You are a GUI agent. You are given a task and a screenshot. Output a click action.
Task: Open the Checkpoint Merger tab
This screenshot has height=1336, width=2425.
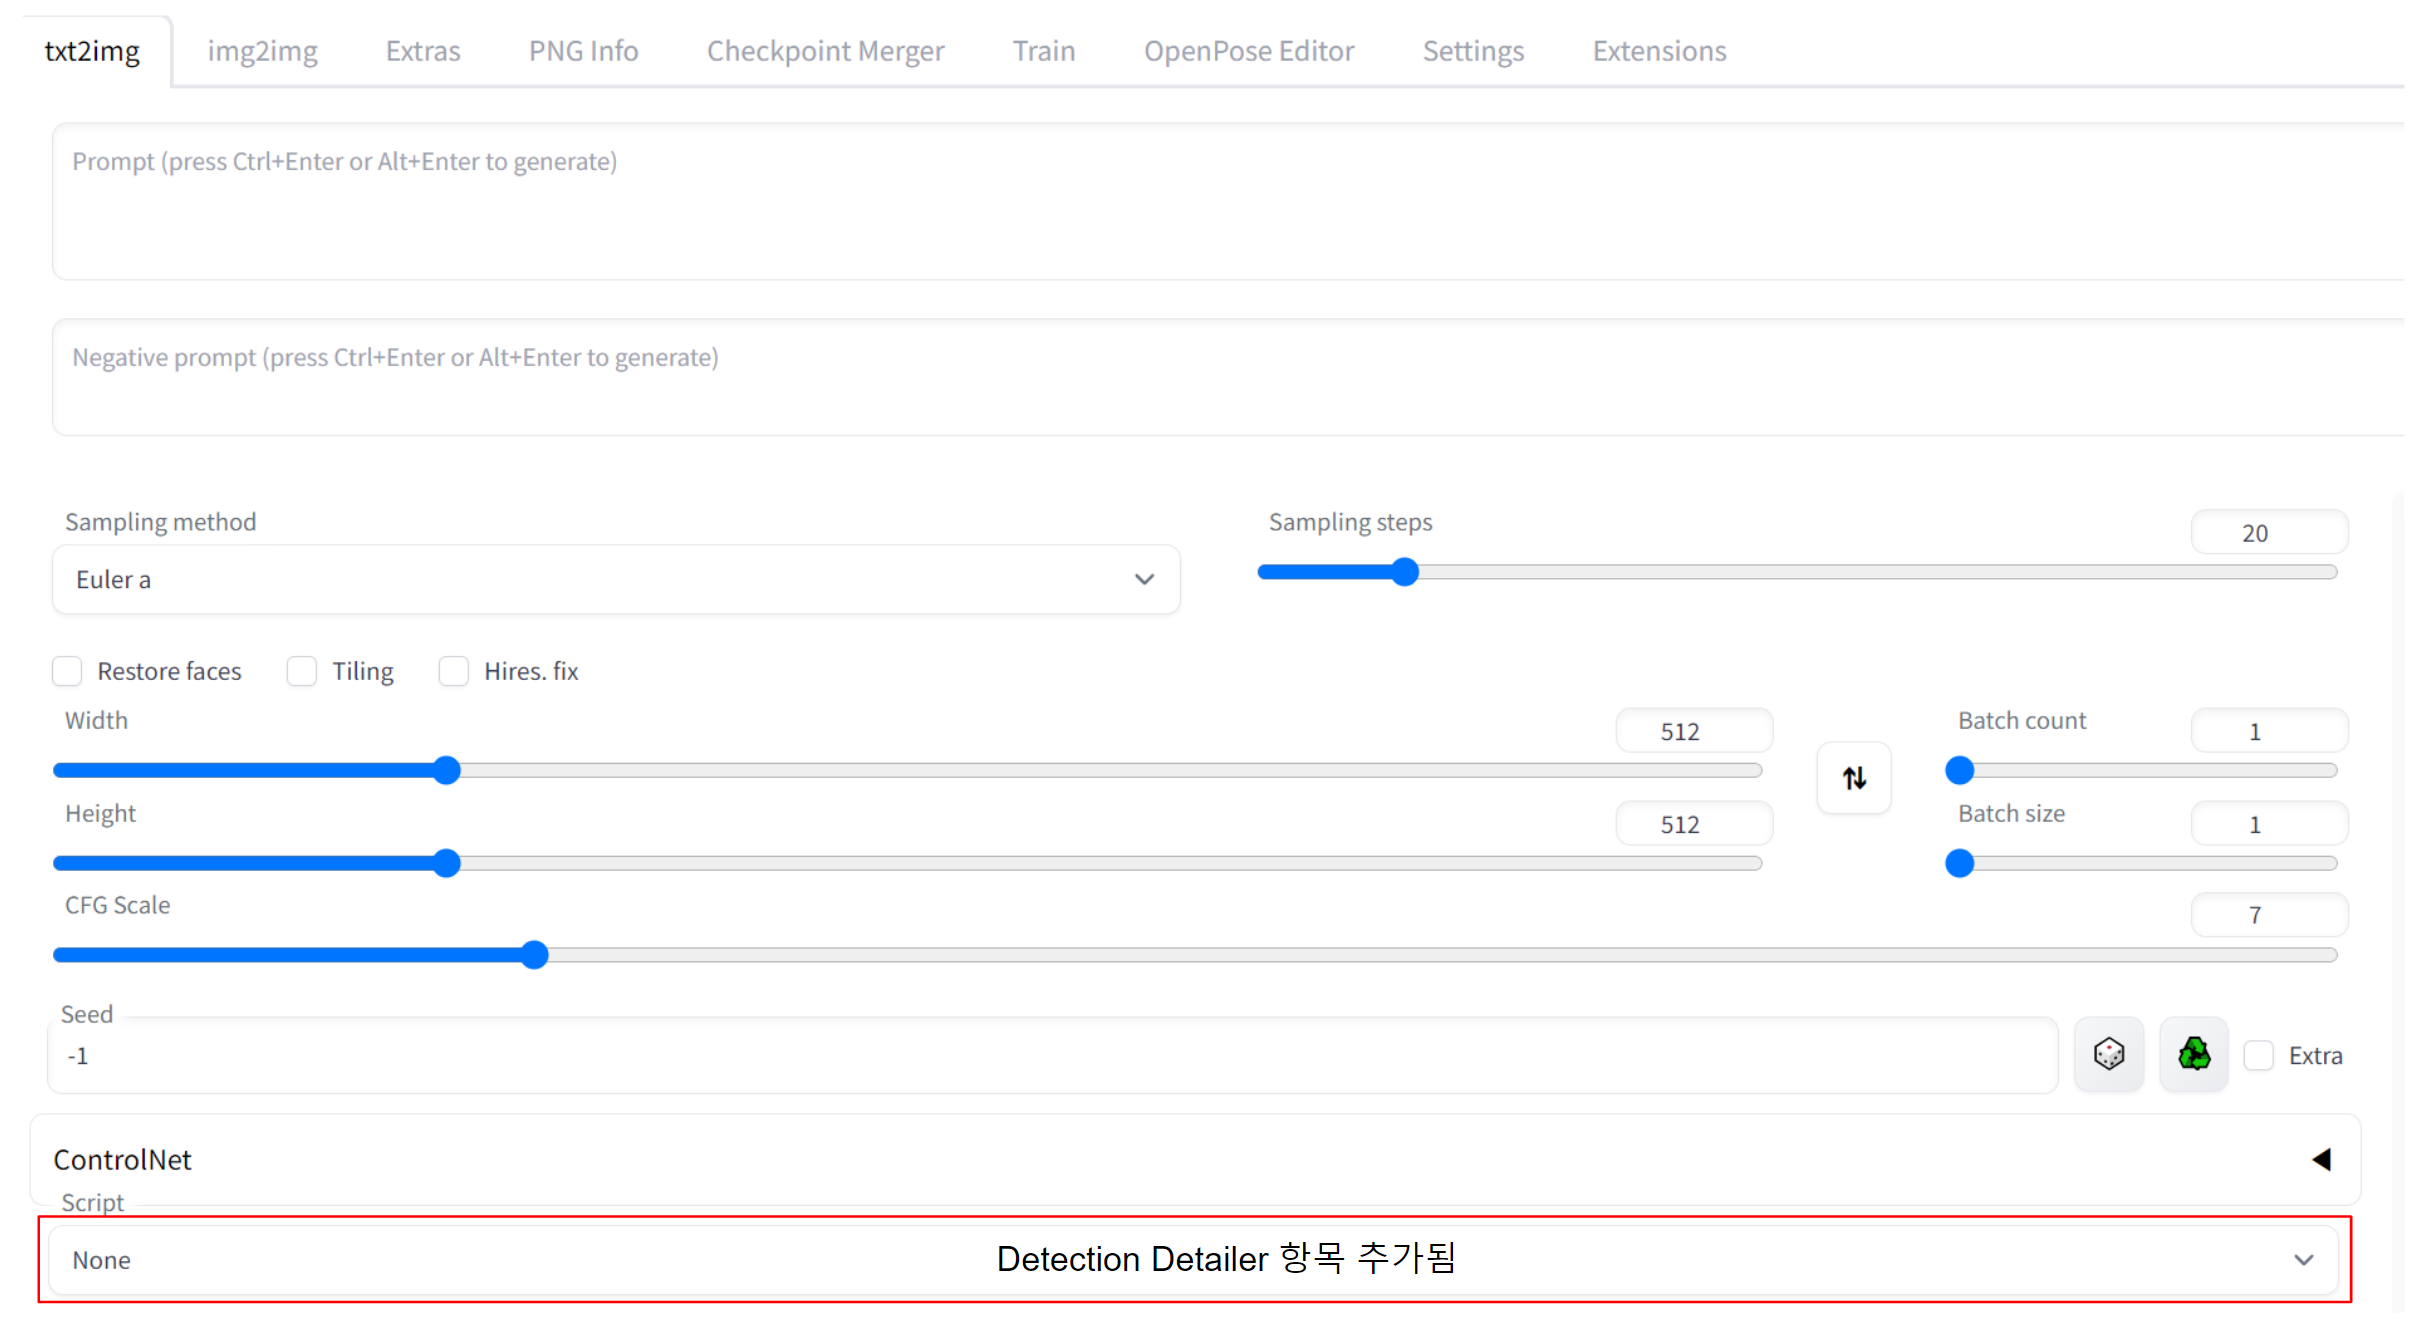[x=825, y=51]
